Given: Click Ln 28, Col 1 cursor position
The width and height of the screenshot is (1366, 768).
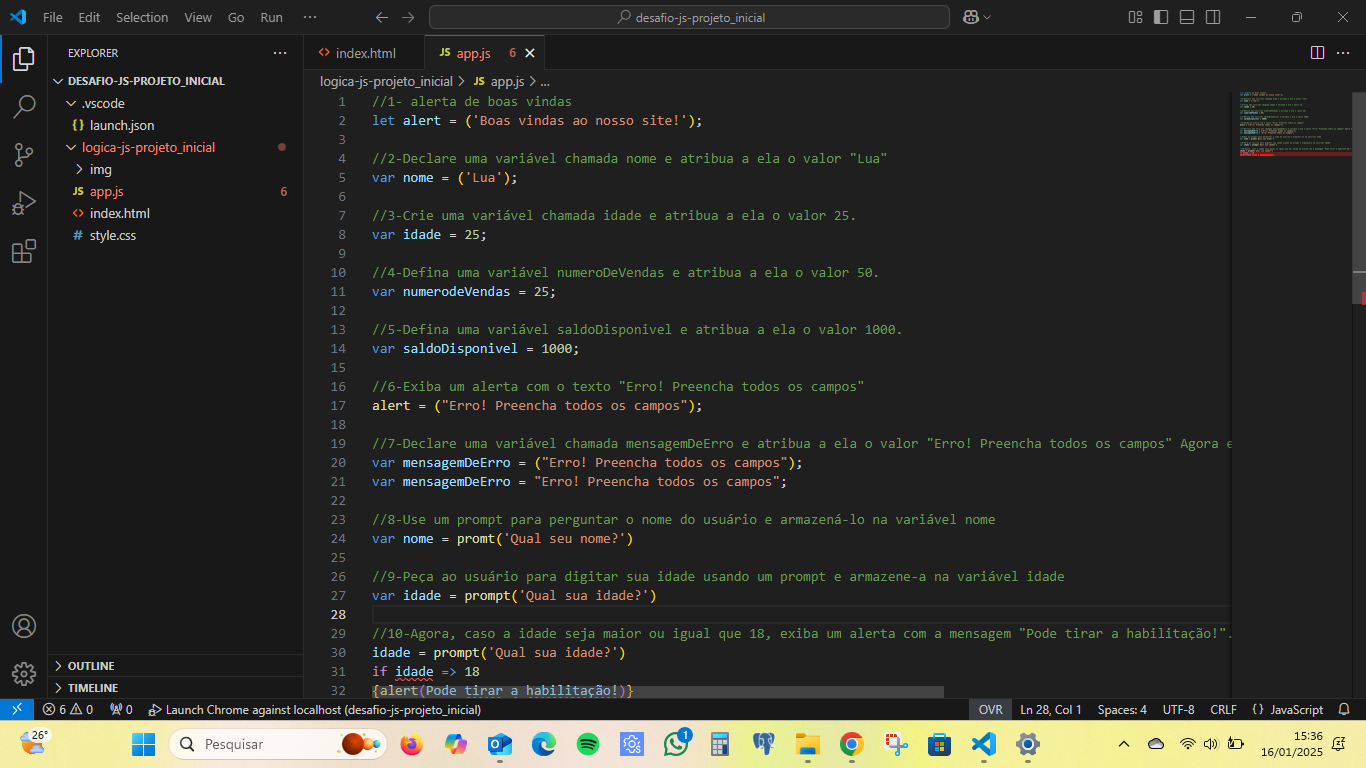Looking at the screenshot, I should tap(1051, 709).
